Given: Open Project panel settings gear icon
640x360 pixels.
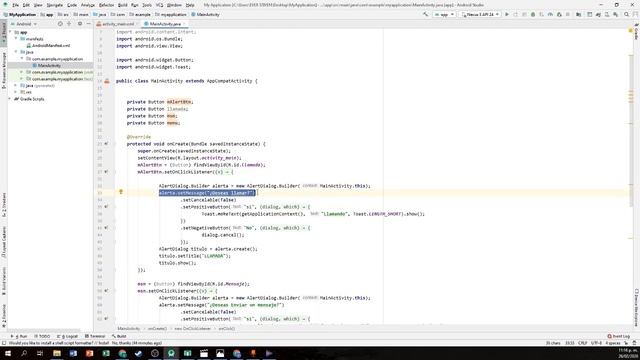Looking at the screenshot, I should coord(80,24).
